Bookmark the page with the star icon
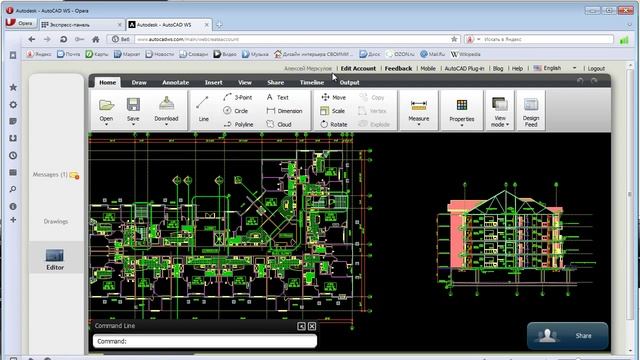This screenshot has width=640, height=360. tap(454, 39)
